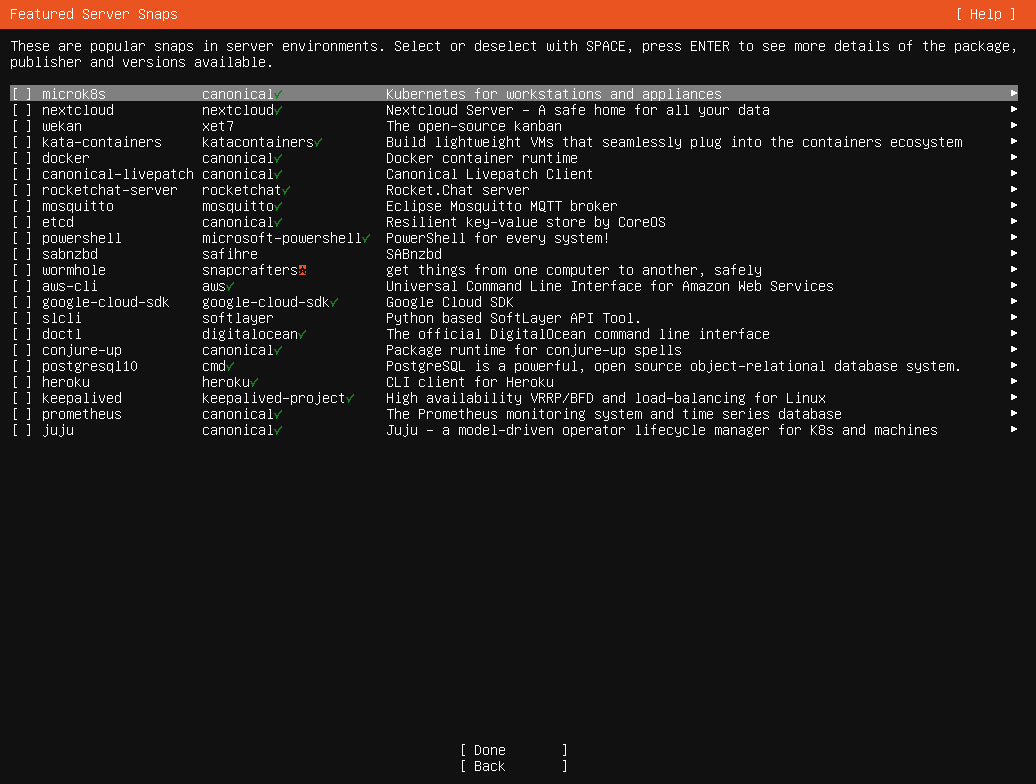Screen dimensions: 1036x784
Task: Toggle the powershell snap checkbox
Action: [22, 238]
